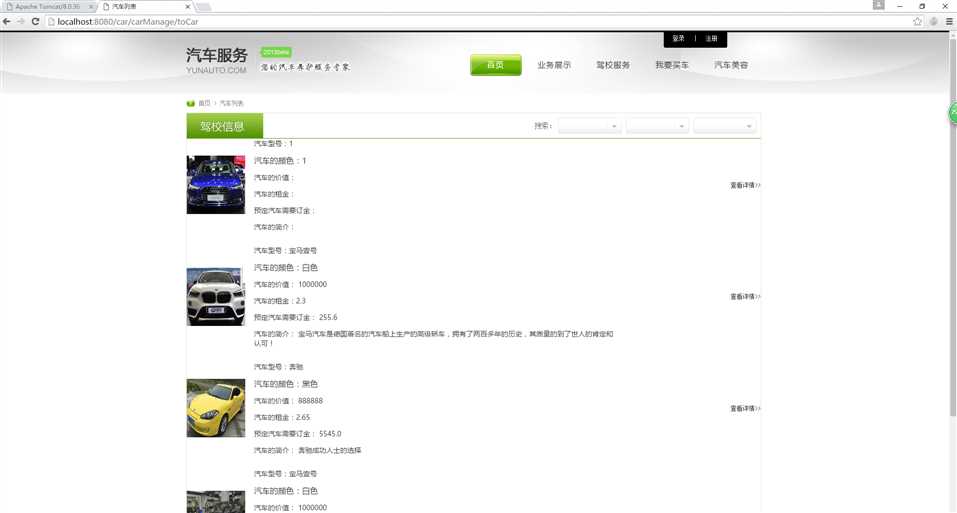Close the 汽车列表 tab
957x513 pixels.
pos(187,6)
